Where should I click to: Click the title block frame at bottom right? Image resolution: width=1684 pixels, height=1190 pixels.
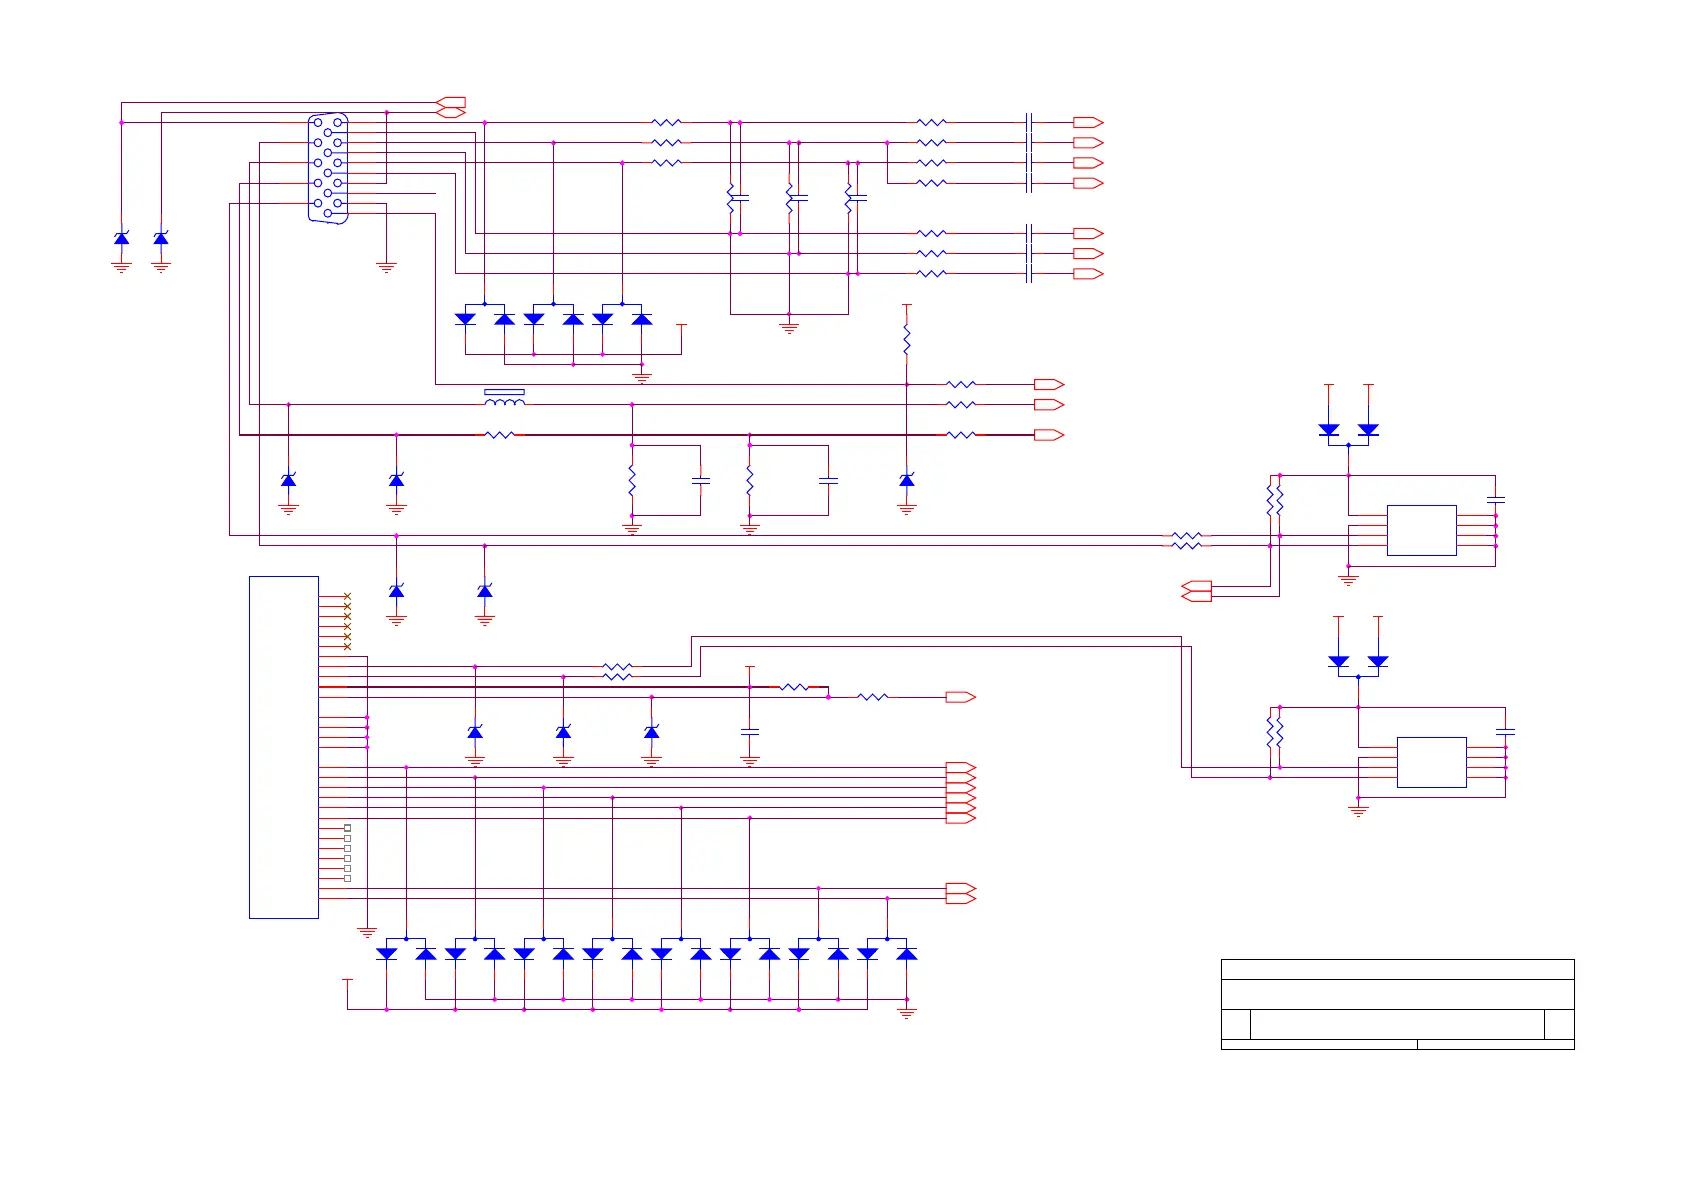tap(1397, 1004)
